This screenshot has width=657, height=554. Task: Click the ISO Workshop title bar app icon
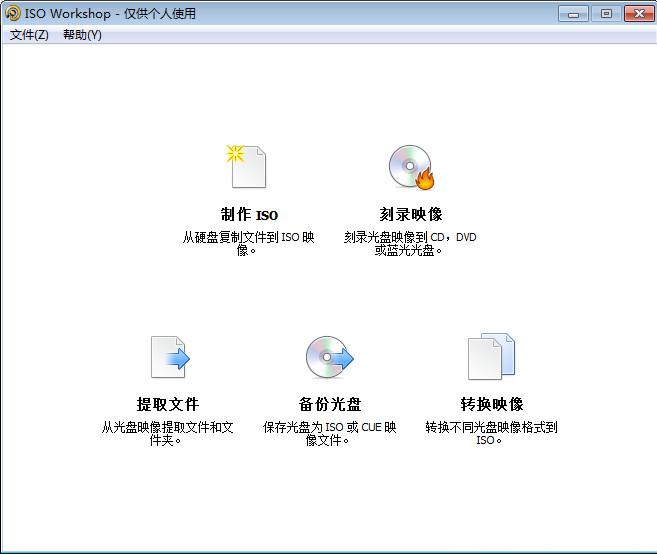(x=13, y=13)
